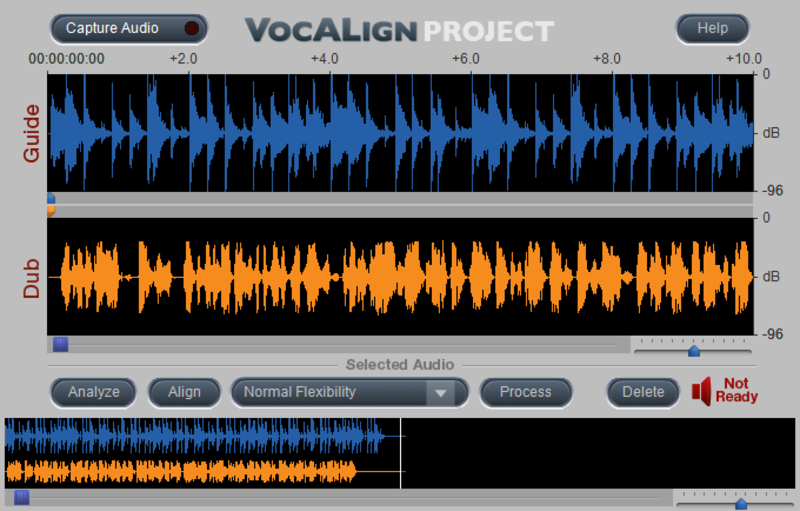The height and width of the screenshot is (511, 800).
Task: Click the white position line in the overview
Action: click(401, 453)
